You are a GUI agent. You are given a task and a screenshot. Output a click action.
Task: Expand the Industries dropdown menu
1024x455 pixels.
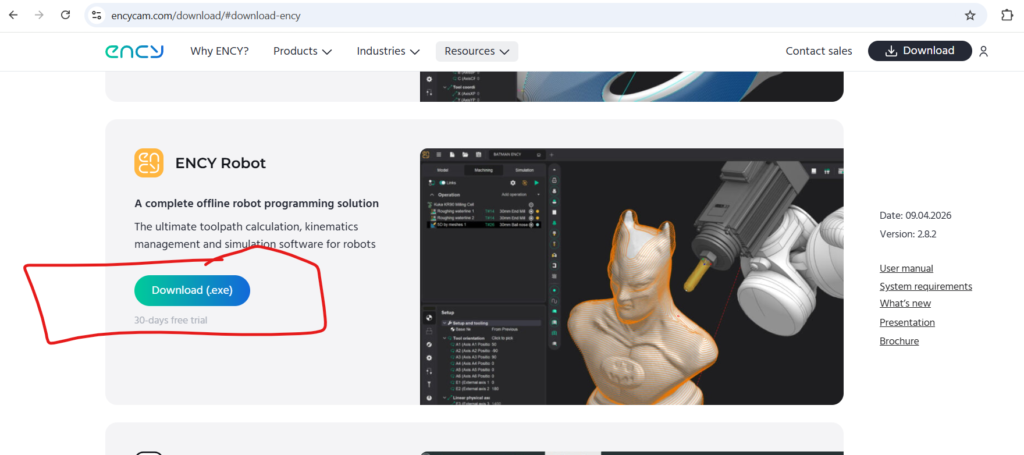click(x=387, y=51)
